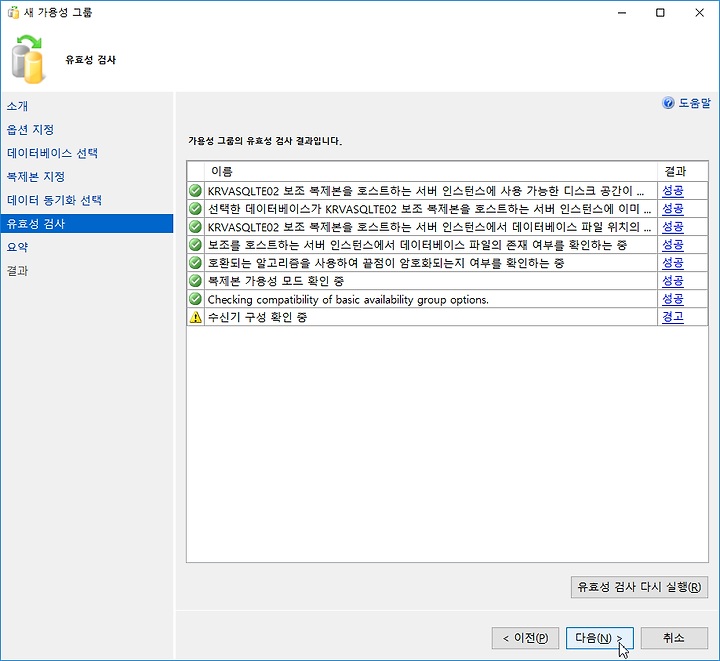Click the 이름 column header
720x661 pixels.
point(431,171)
